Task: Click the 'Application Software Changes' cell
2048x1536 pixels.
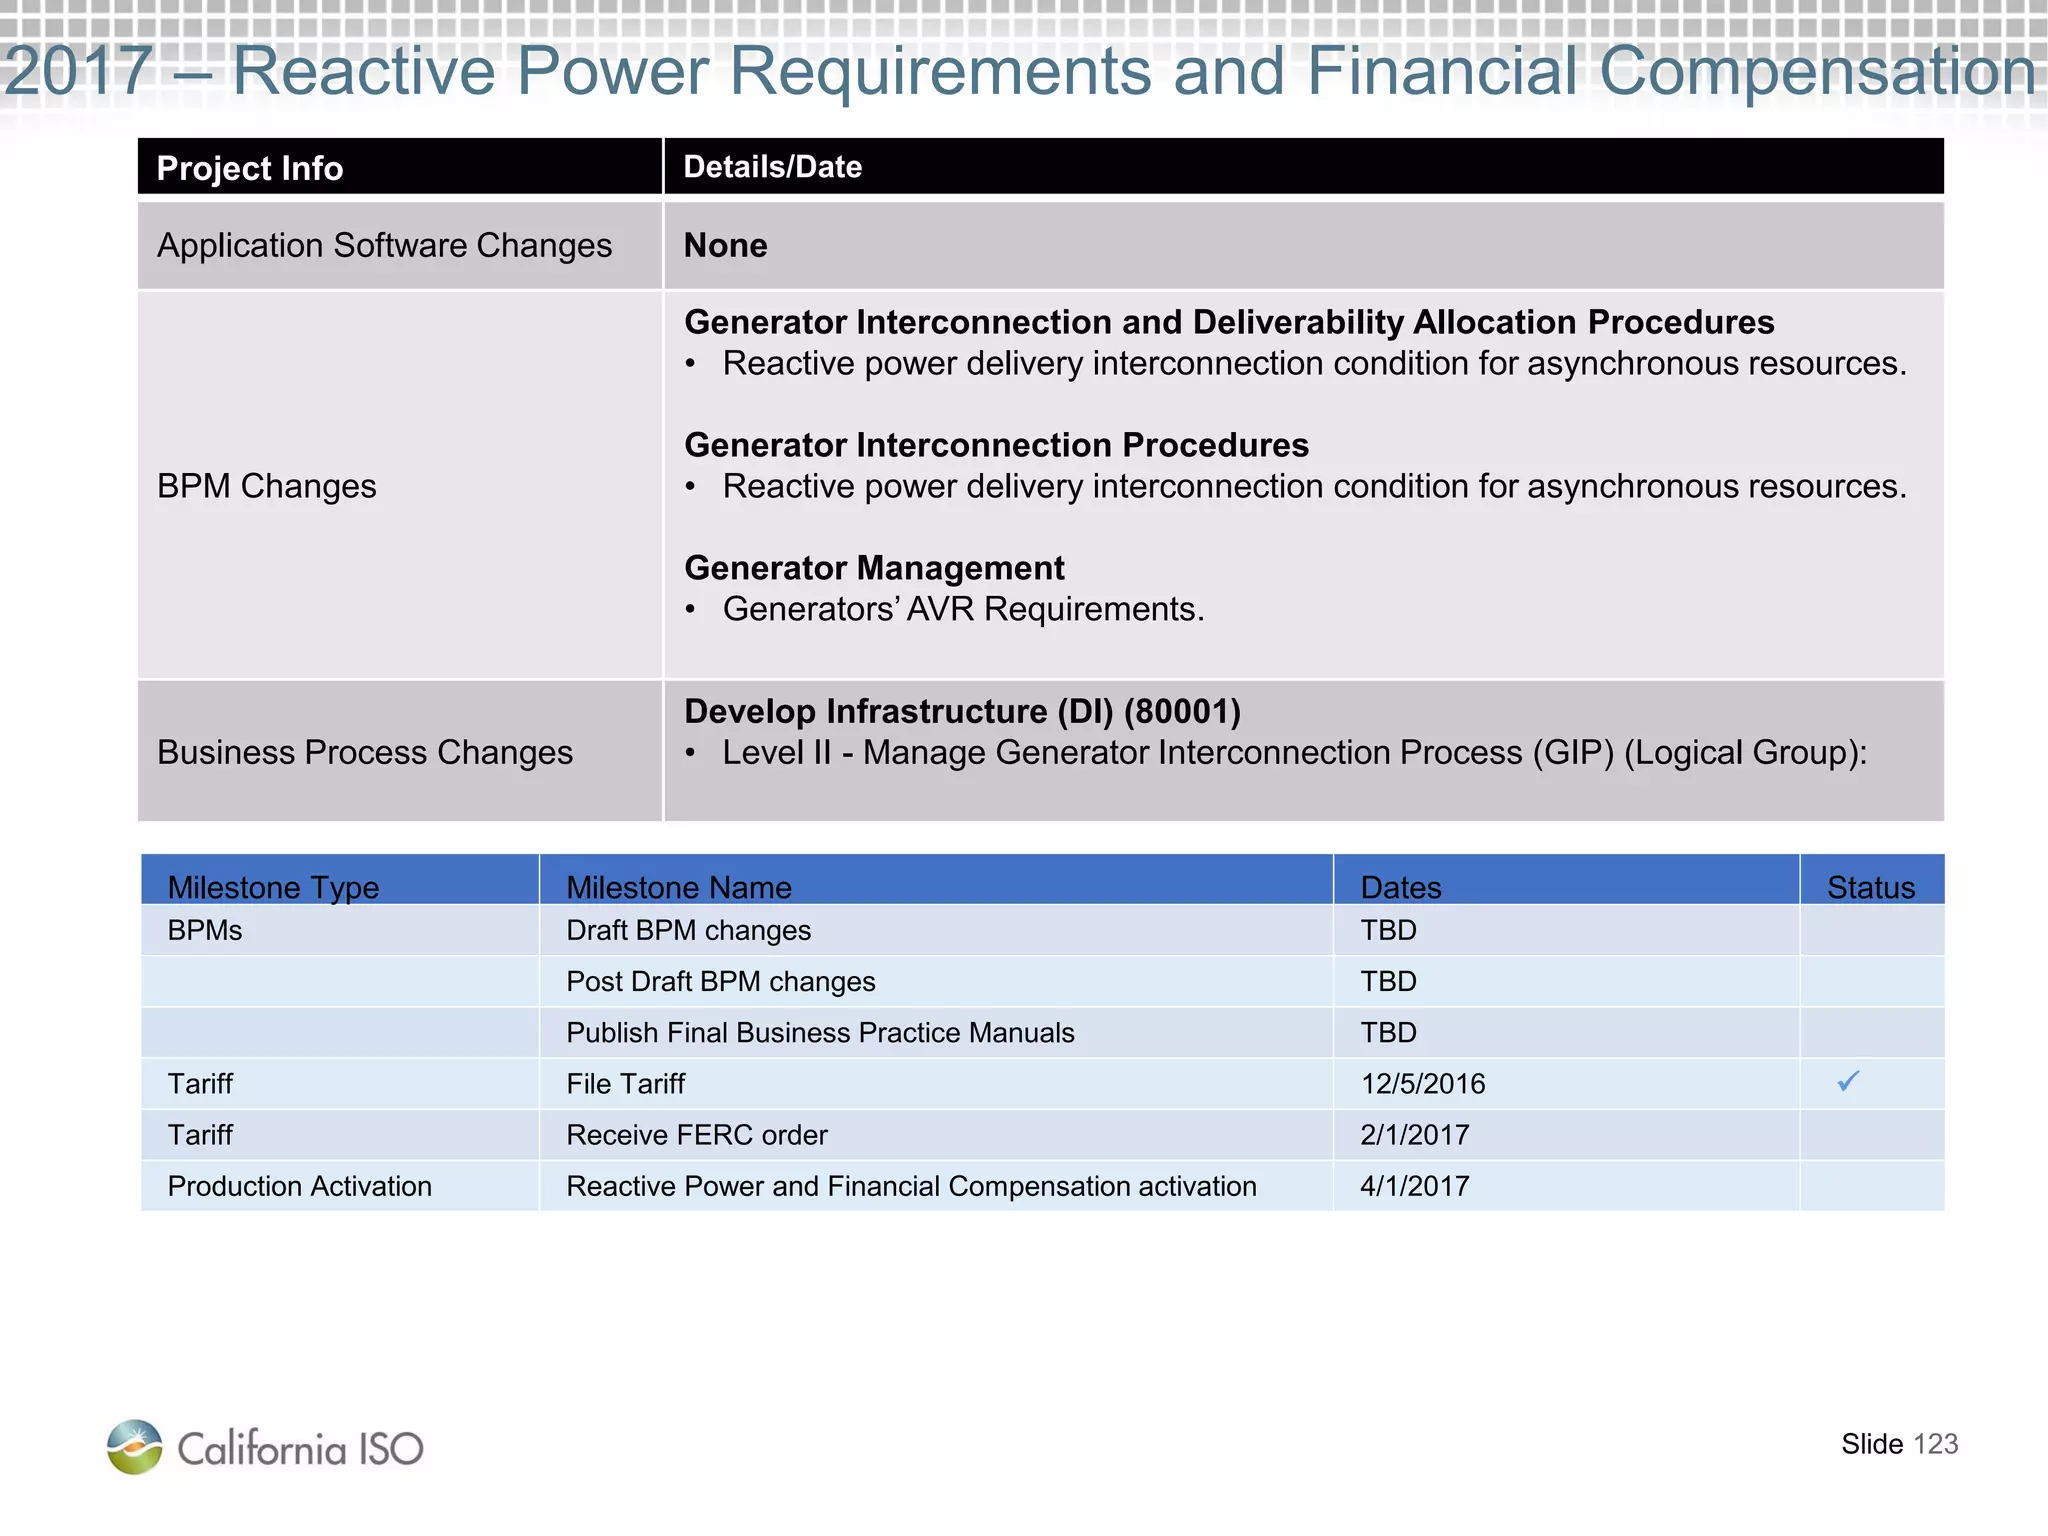Action: (400, 246)
